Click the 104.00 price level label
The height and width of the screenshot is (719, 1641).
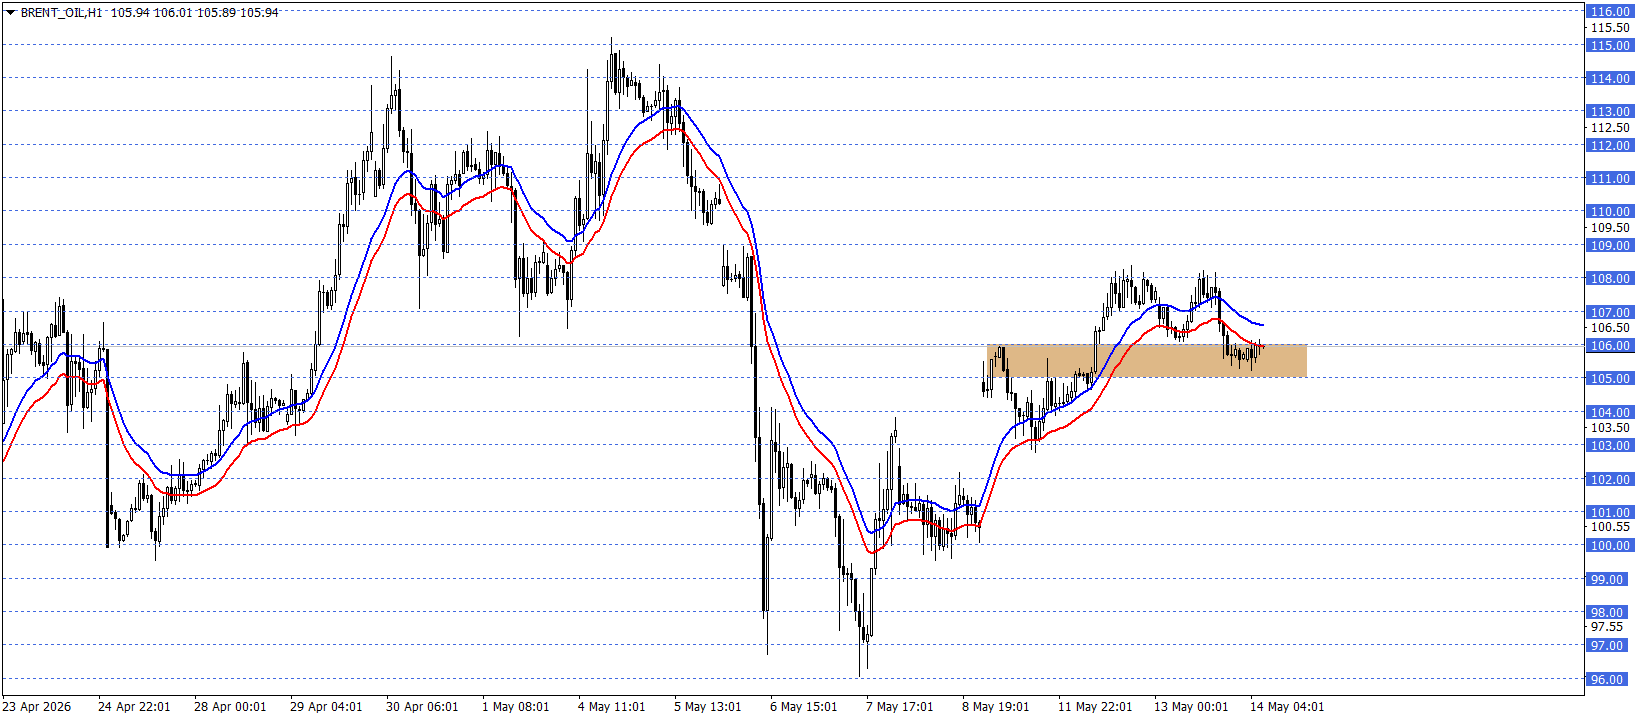(1610, 412)
